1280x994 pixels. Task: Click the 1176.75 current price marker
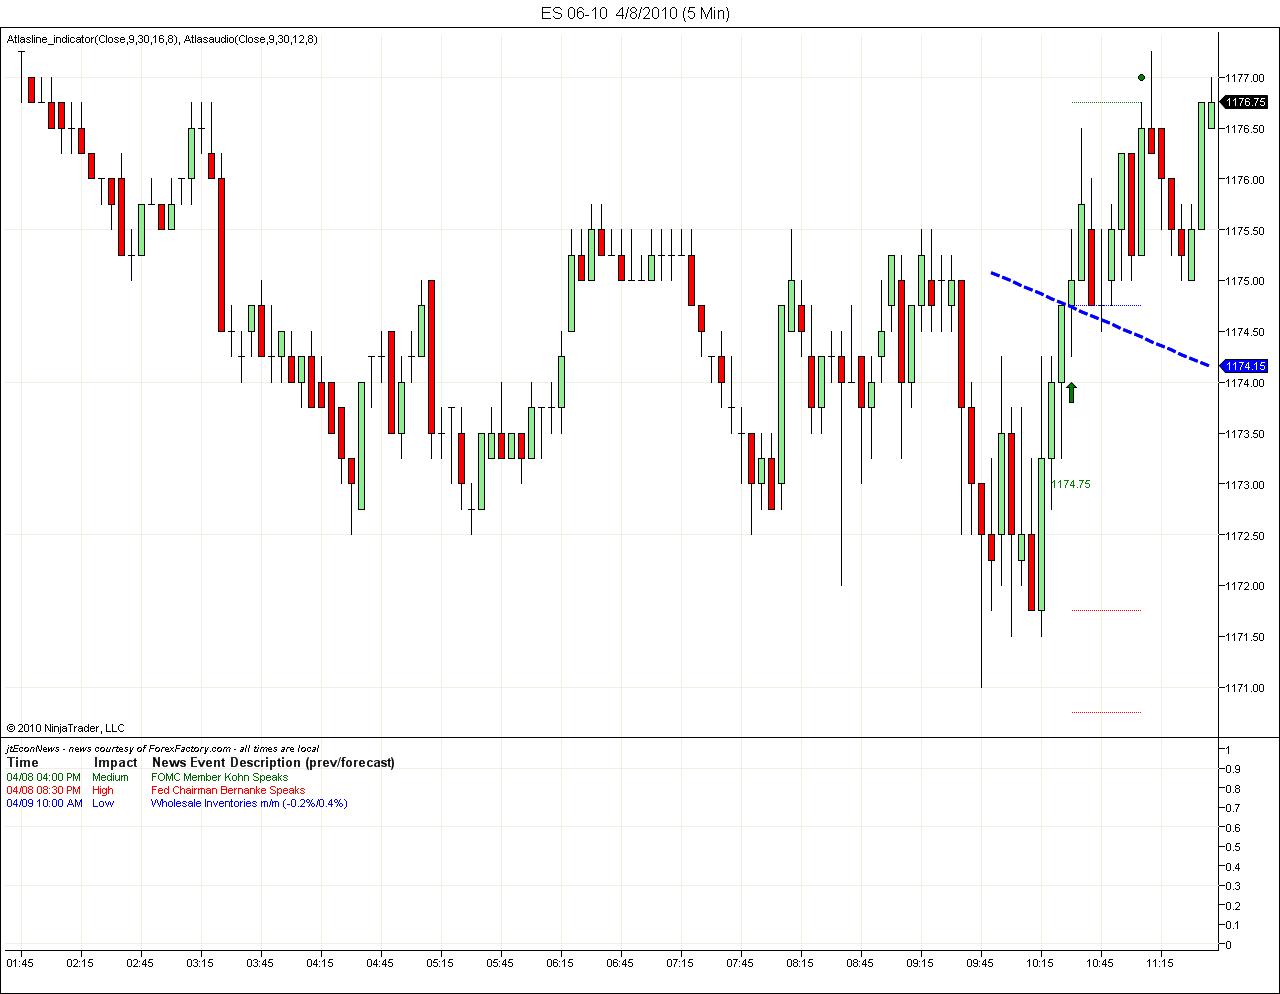[1245, 102]
